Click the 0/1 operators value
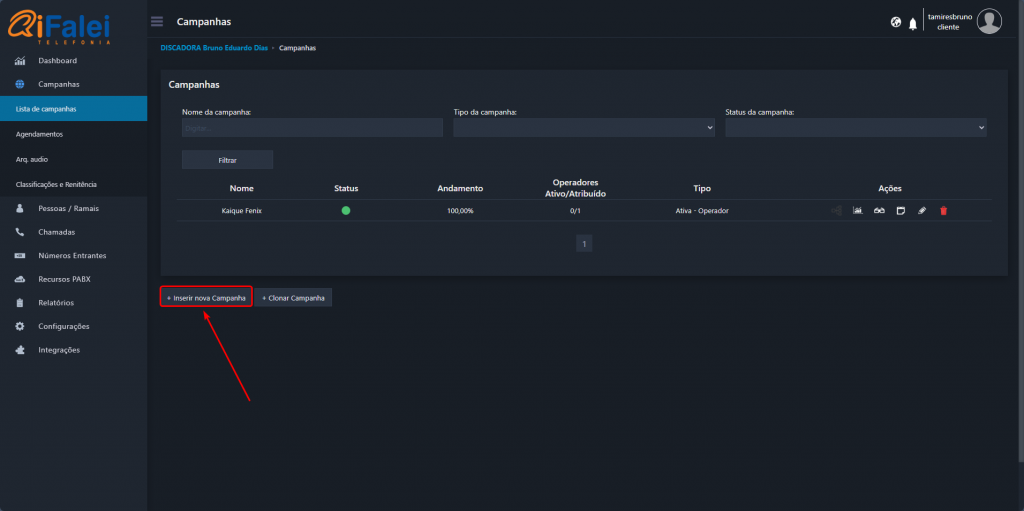The width and height of the screenshot is (1024, 511). (575, 211)
